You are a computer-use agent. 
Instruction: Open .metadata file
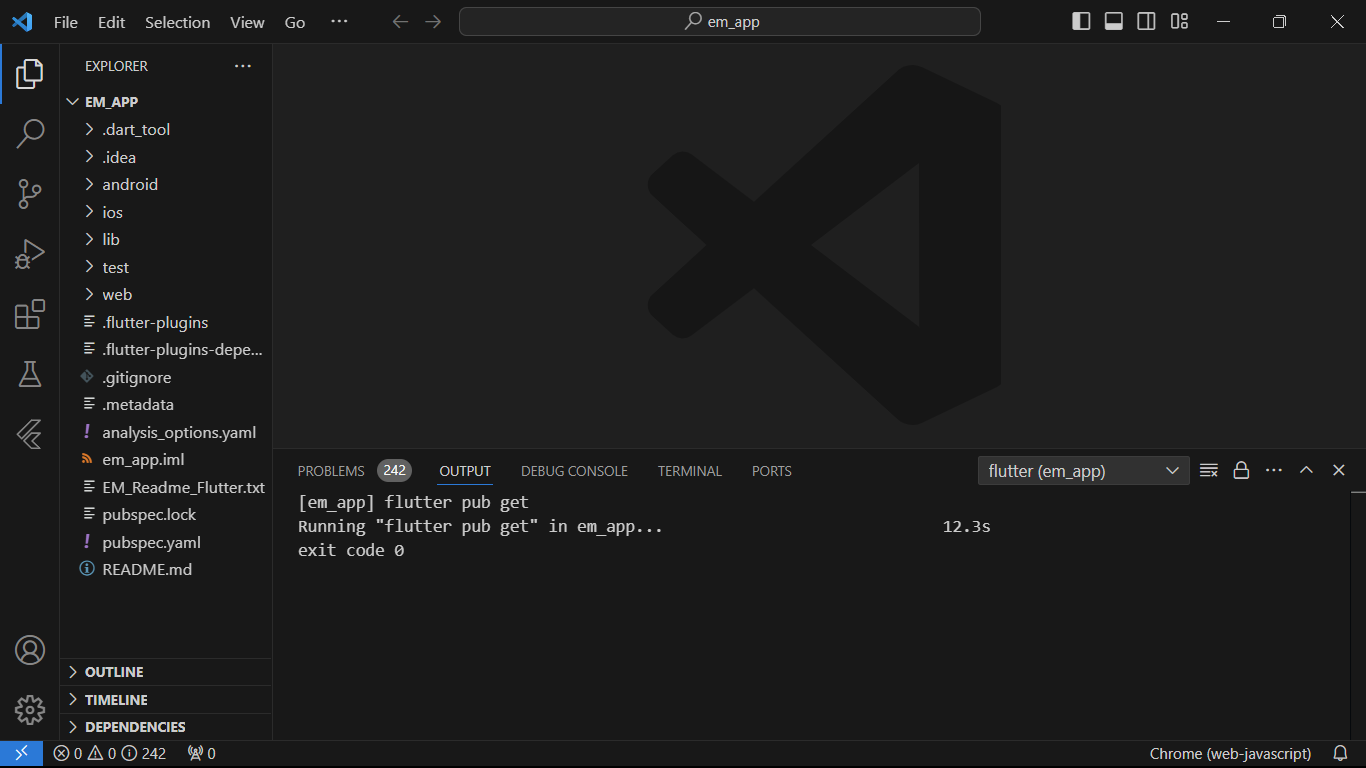(166, 405)
